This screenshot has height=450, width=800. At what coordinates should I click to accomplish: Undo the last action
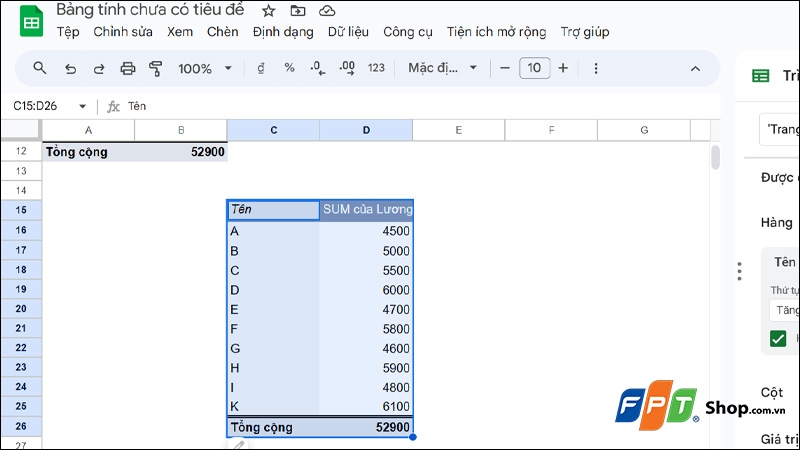(70, 68)
